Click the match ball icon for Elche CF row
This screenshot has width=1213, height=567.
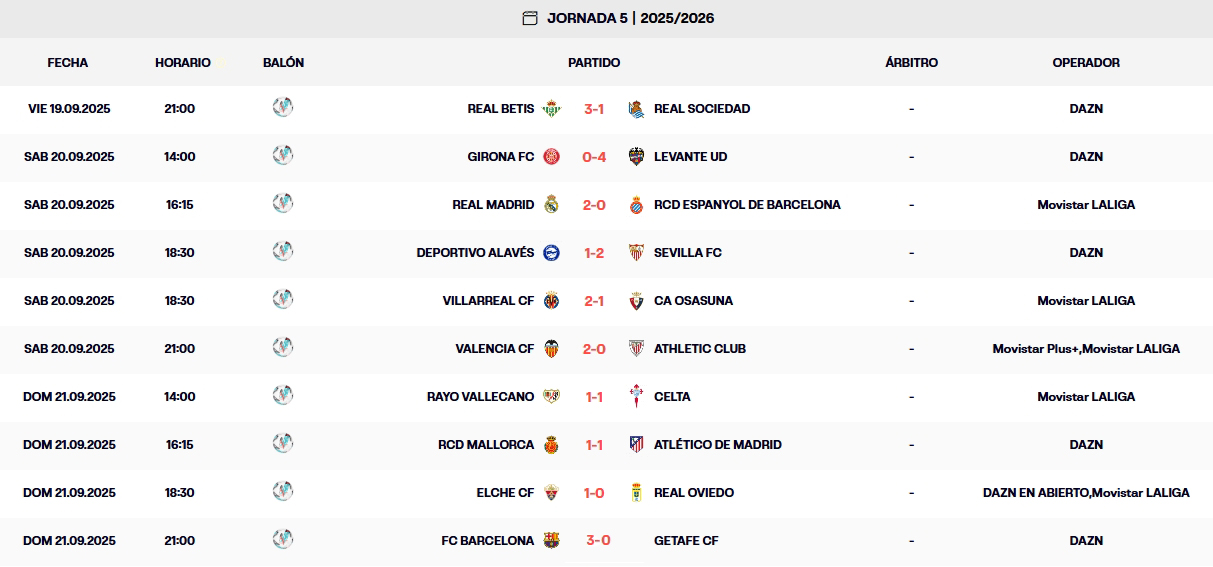point(283,492)
